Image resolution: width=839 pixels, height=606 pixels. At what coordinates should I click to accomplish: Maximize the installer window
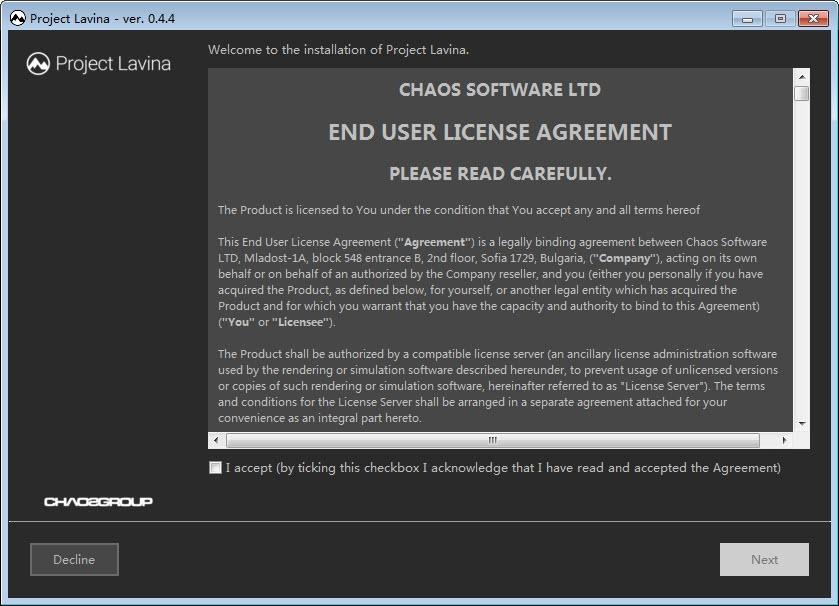point(780,19)
